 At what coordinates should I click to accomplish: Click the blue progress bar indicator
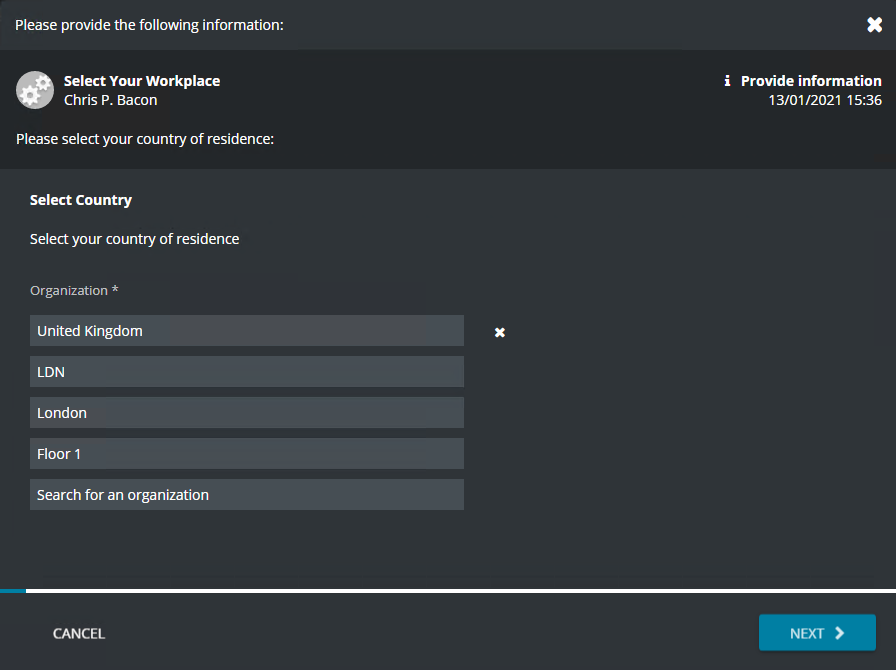[x=13, y=591]
